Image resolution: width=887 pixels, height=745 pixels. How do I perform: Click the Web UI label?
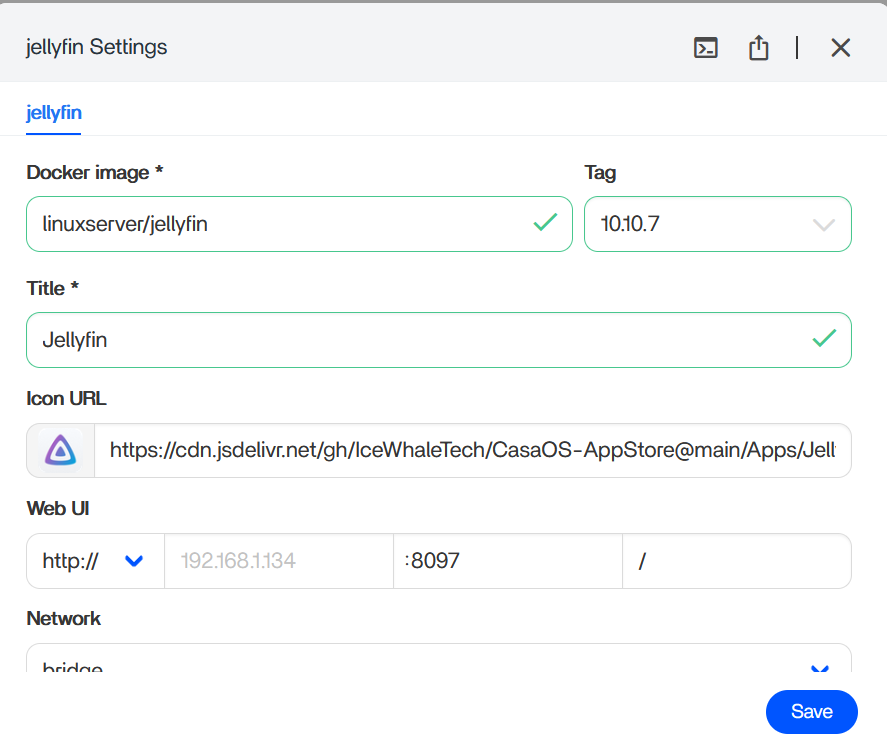[58, 508]
